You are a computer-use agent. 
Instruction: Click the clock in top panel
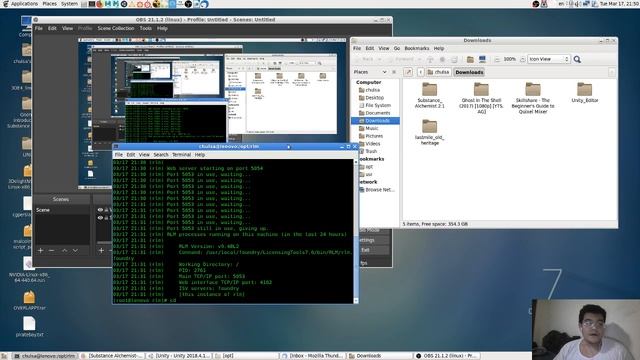619,4
